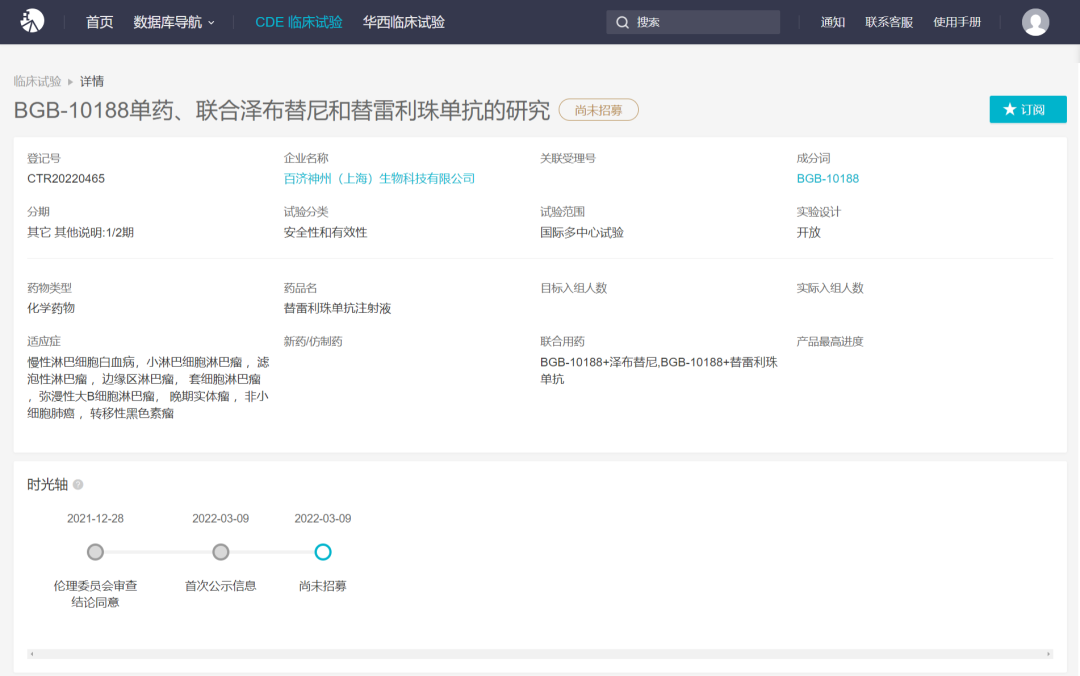Viewport: 1080px width, 676px height.
Task: Click the 联合用药 combination text
Action: click(x=658, y=371)
